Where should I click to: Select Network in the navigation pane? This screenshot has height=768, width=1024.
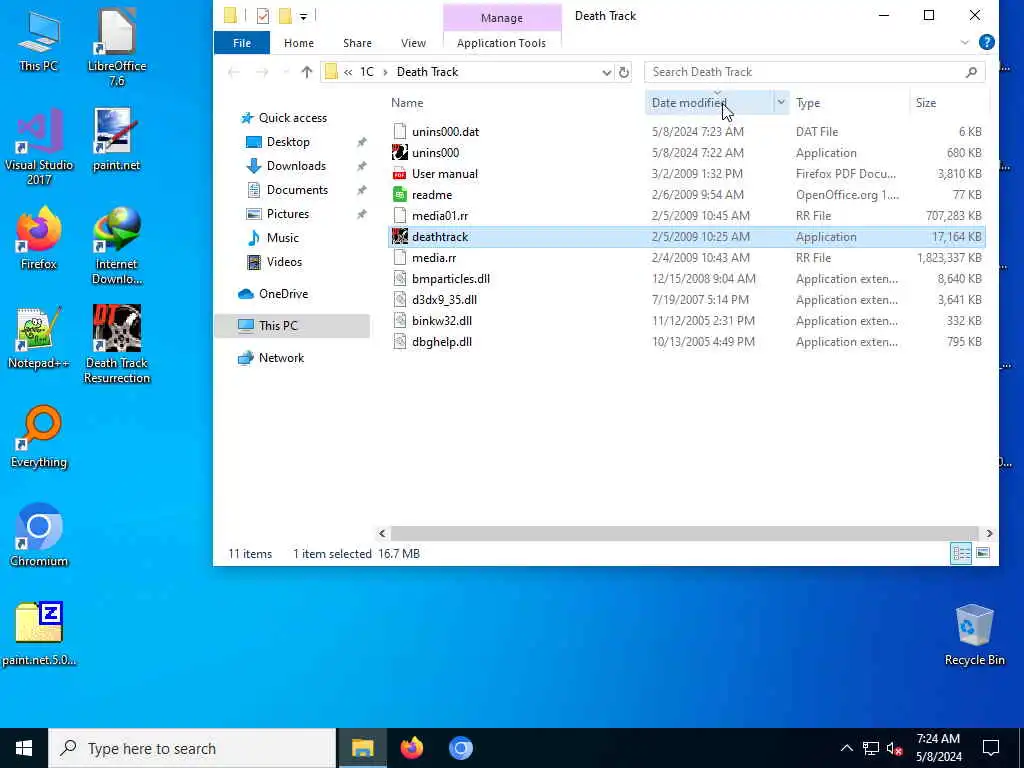click(x=281, y=358)
